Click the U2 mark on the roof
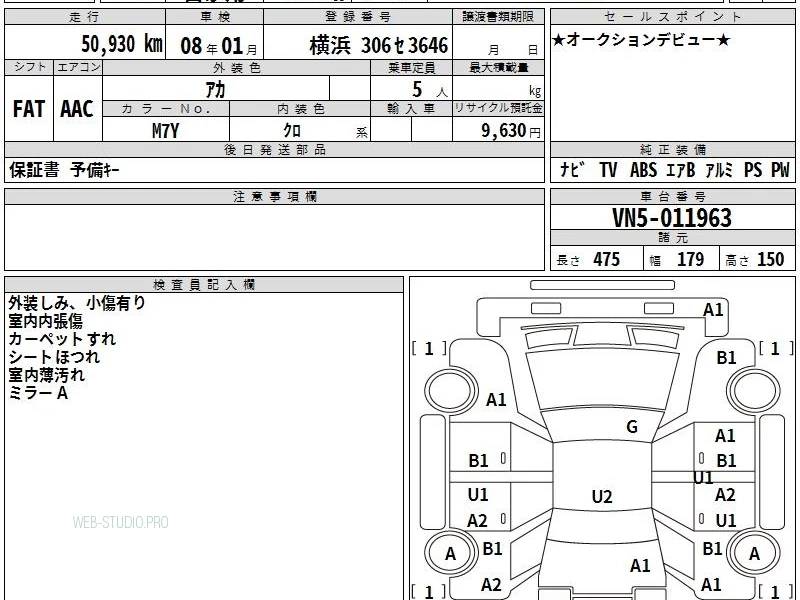This screenshot has width=800, height=600. coord(602,496)
